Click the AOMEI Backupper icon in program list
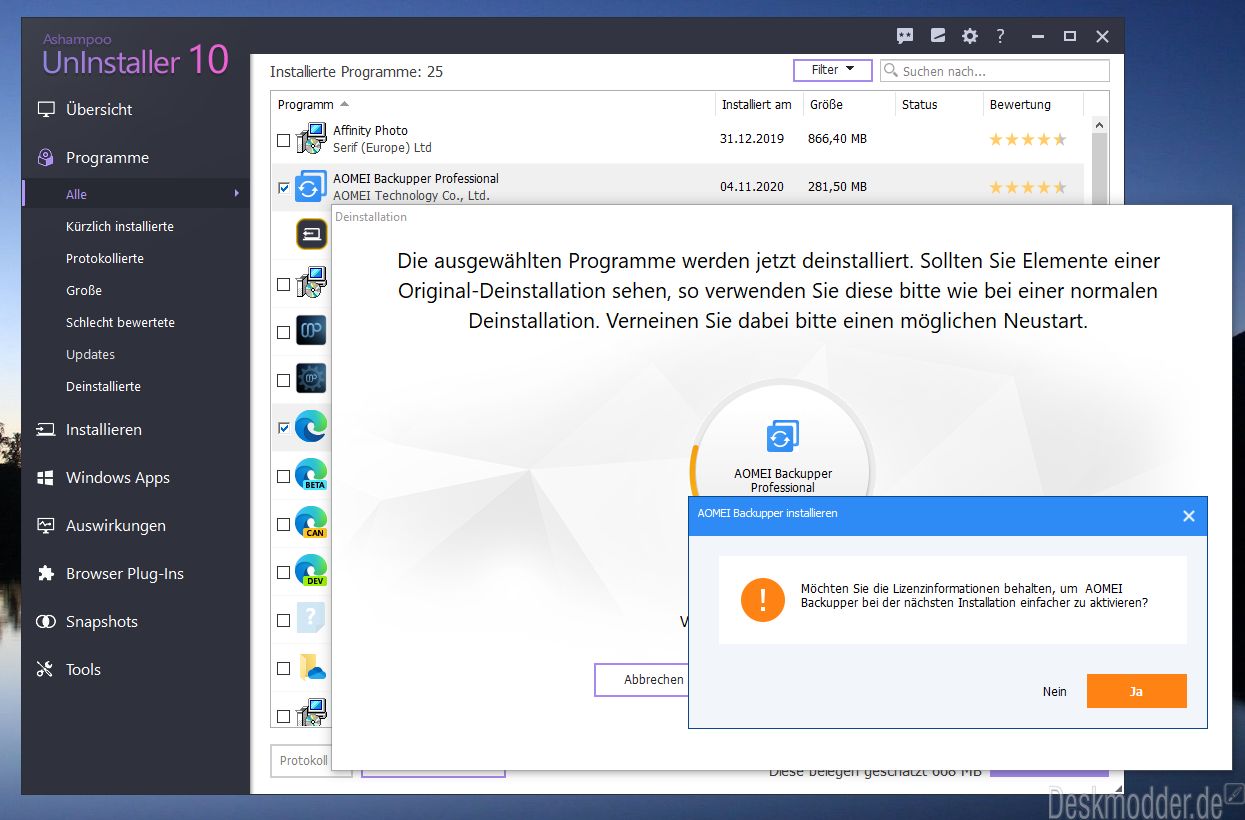Screen dimensions: 1245x820 312,187
